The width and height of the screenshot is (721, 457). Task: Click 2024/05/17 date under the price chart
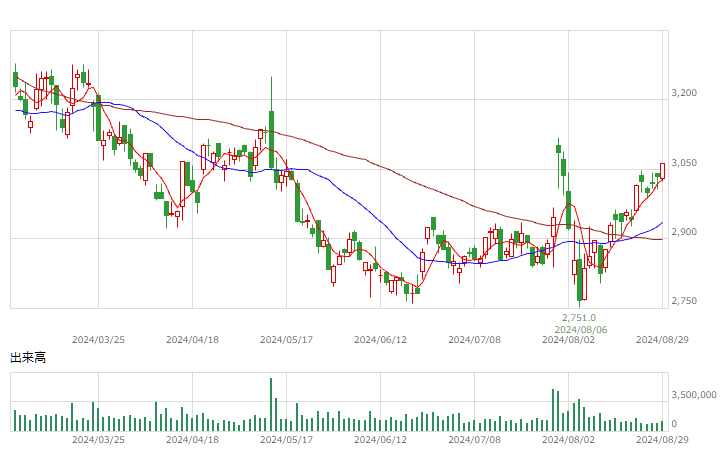click(286, 340)
